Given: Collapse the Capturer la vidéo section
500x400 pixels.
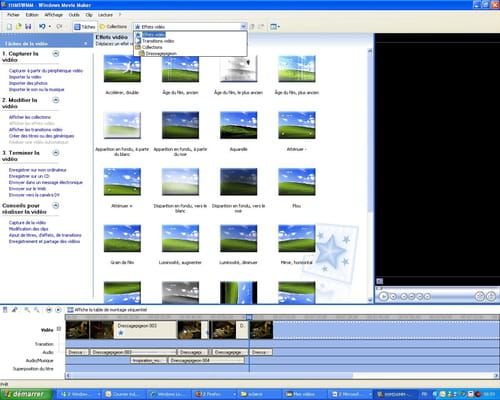Looking at the screenshot, I should point(56,54).
